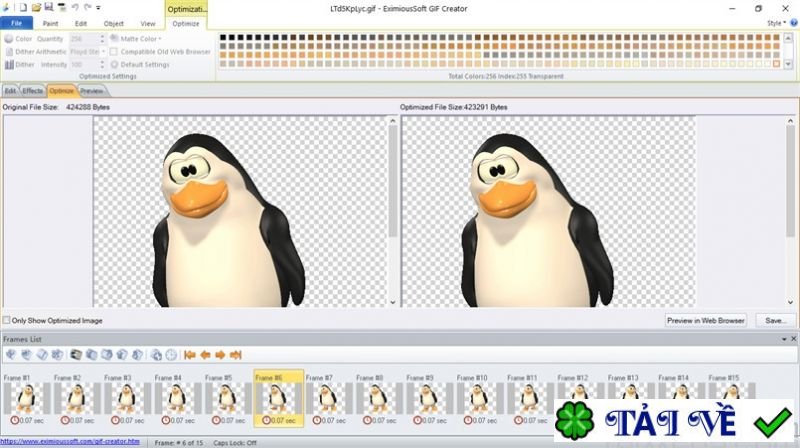This screenshot has height=448, width=800.
Task: Open the Customize Quick Access Toolbar arrow
Action: (98, 8)
